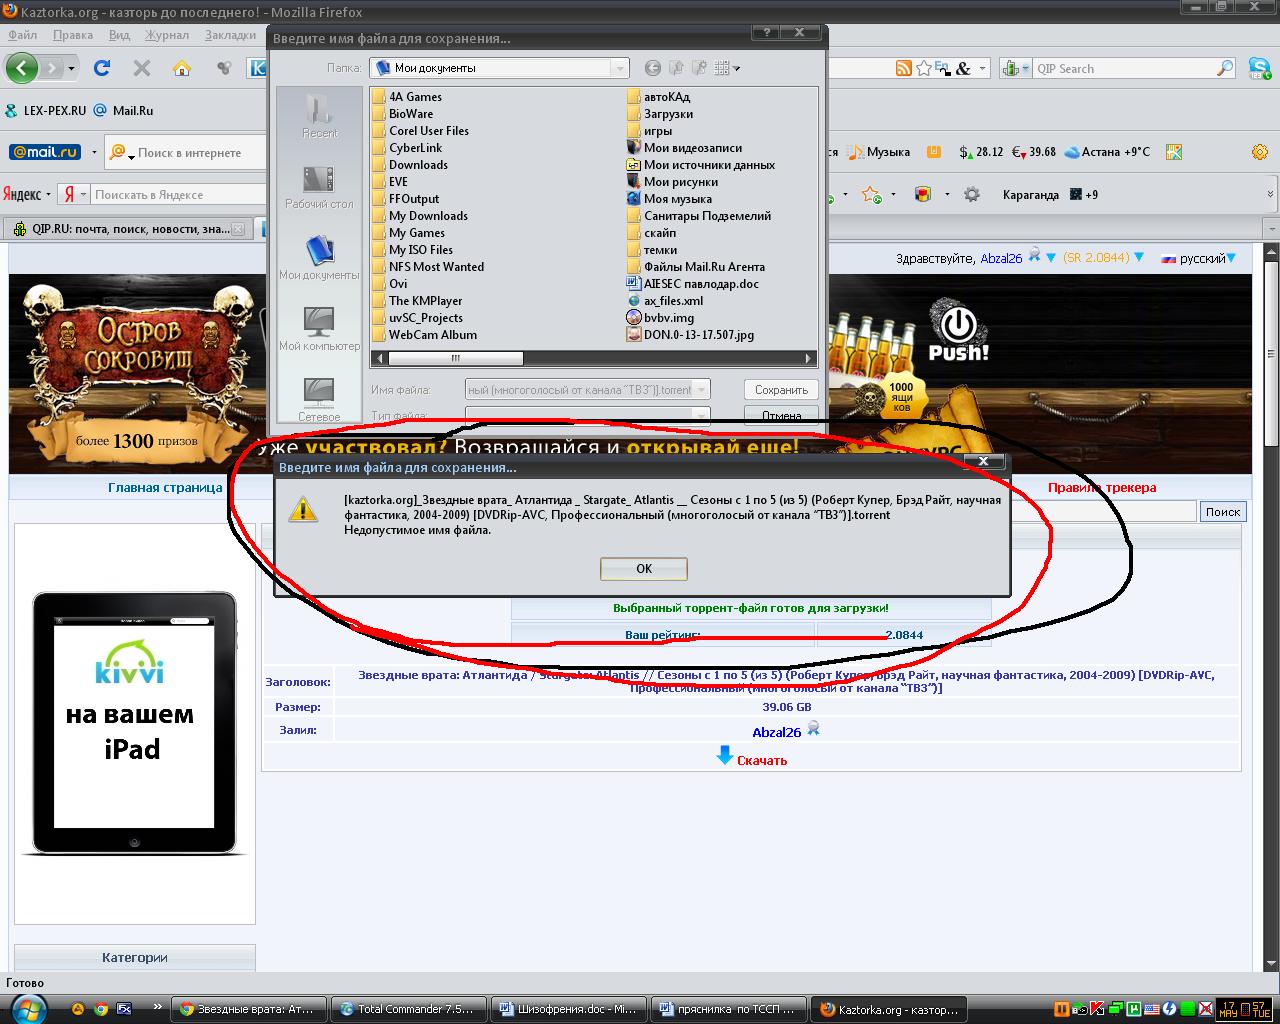The image size is (1280, 1024).
Task: Click the RSS feed icon in toolbar
Action: (x=903, y=68)
